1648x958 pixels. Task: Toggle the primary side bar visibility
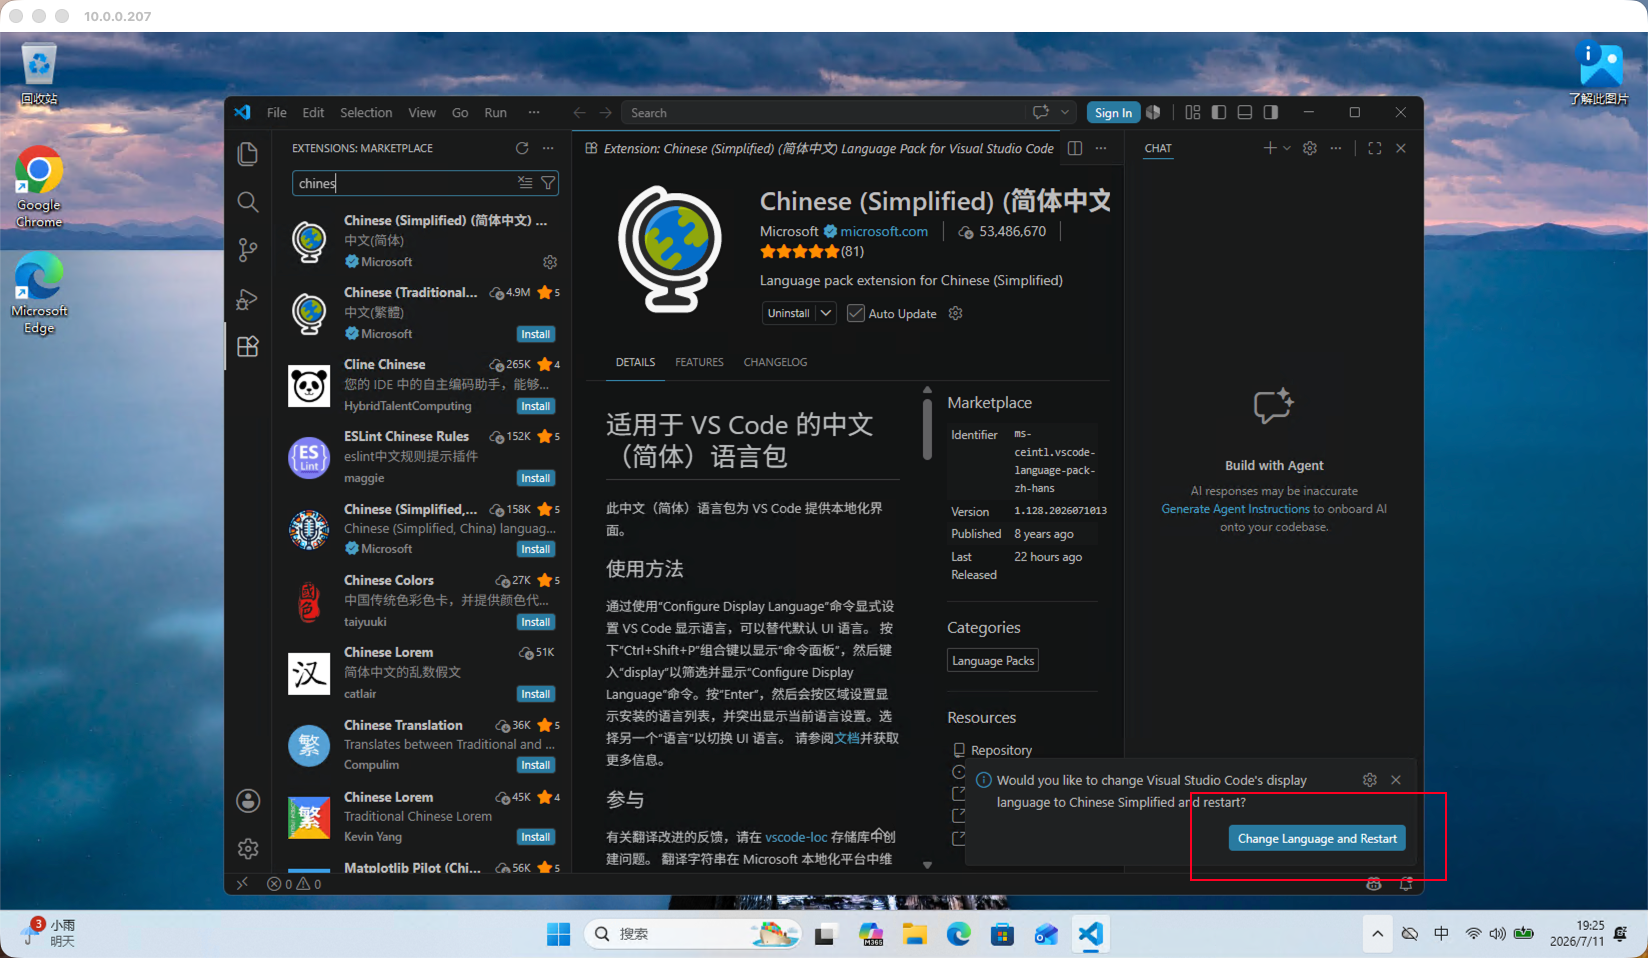1219,113
